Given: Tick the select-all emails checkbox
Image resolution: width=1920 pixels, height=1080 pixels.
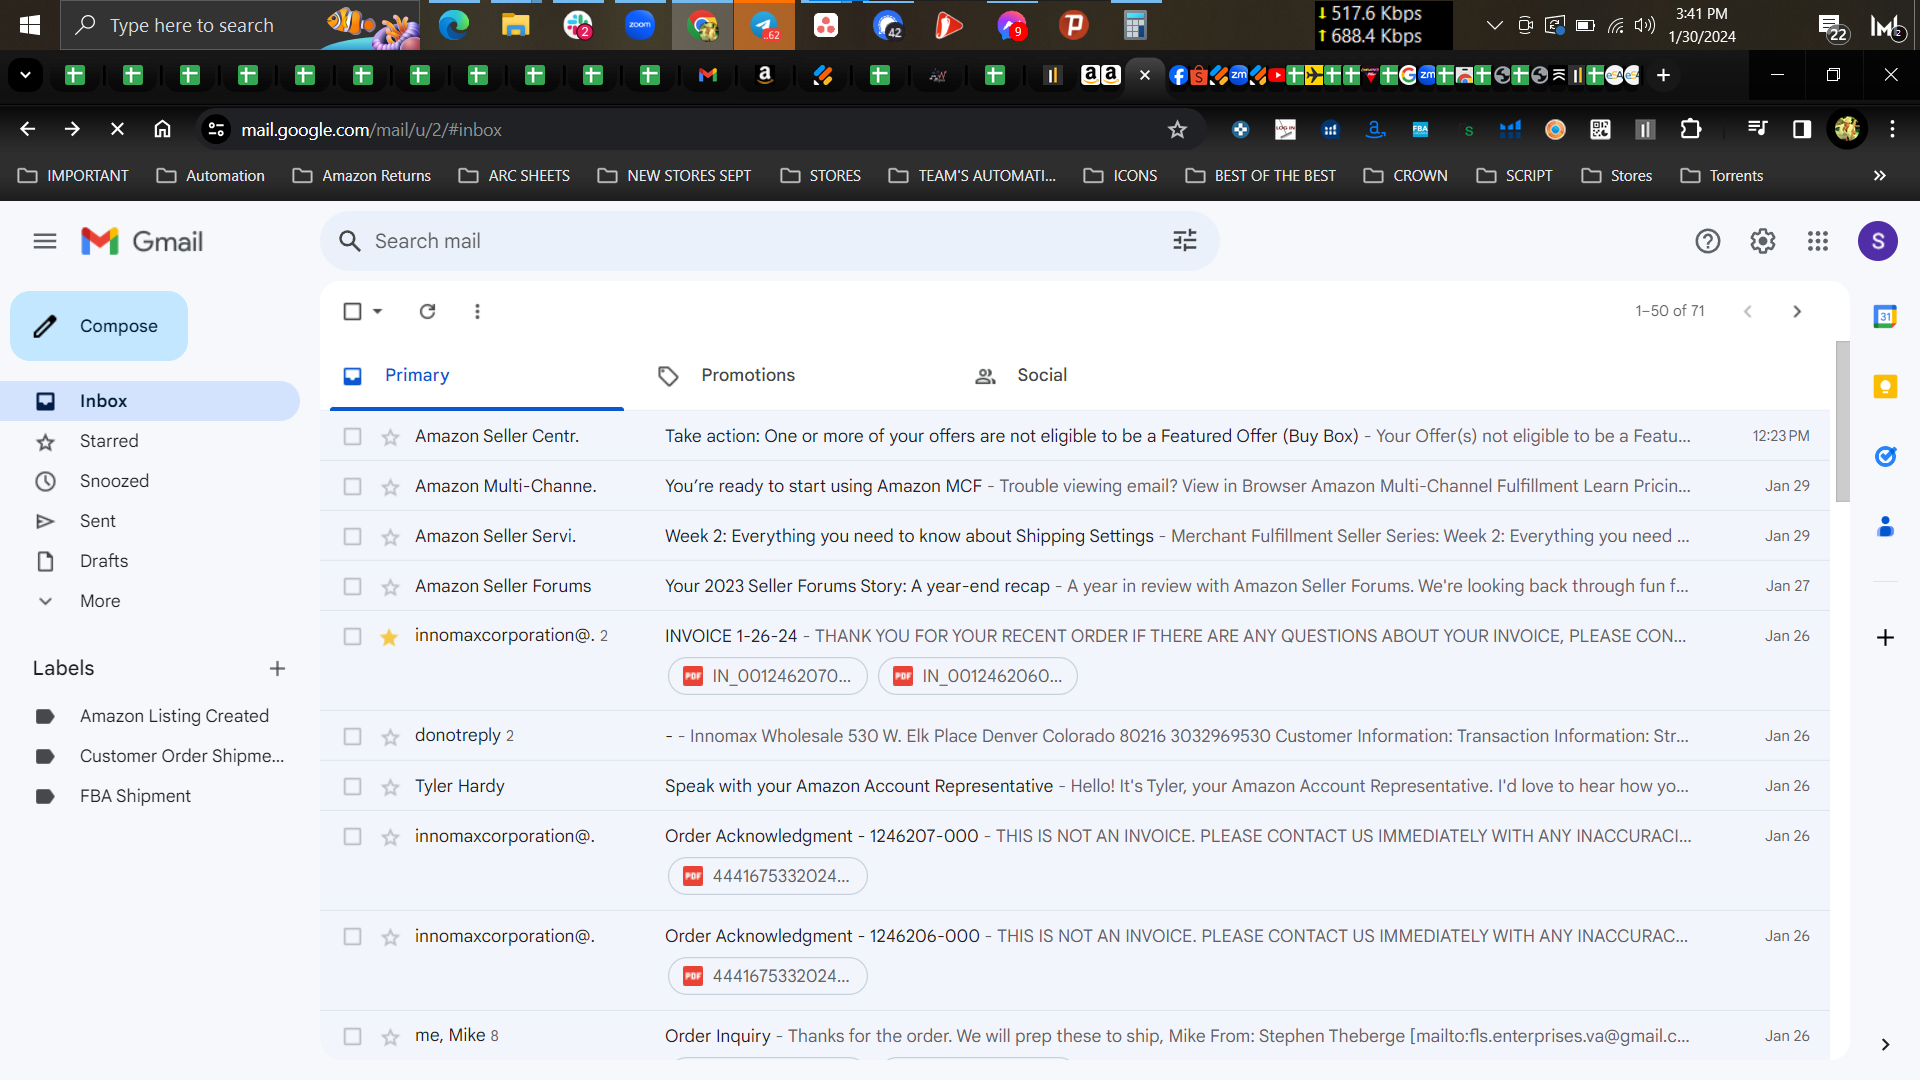Looking at the screenshot, I should click(352, 311).
